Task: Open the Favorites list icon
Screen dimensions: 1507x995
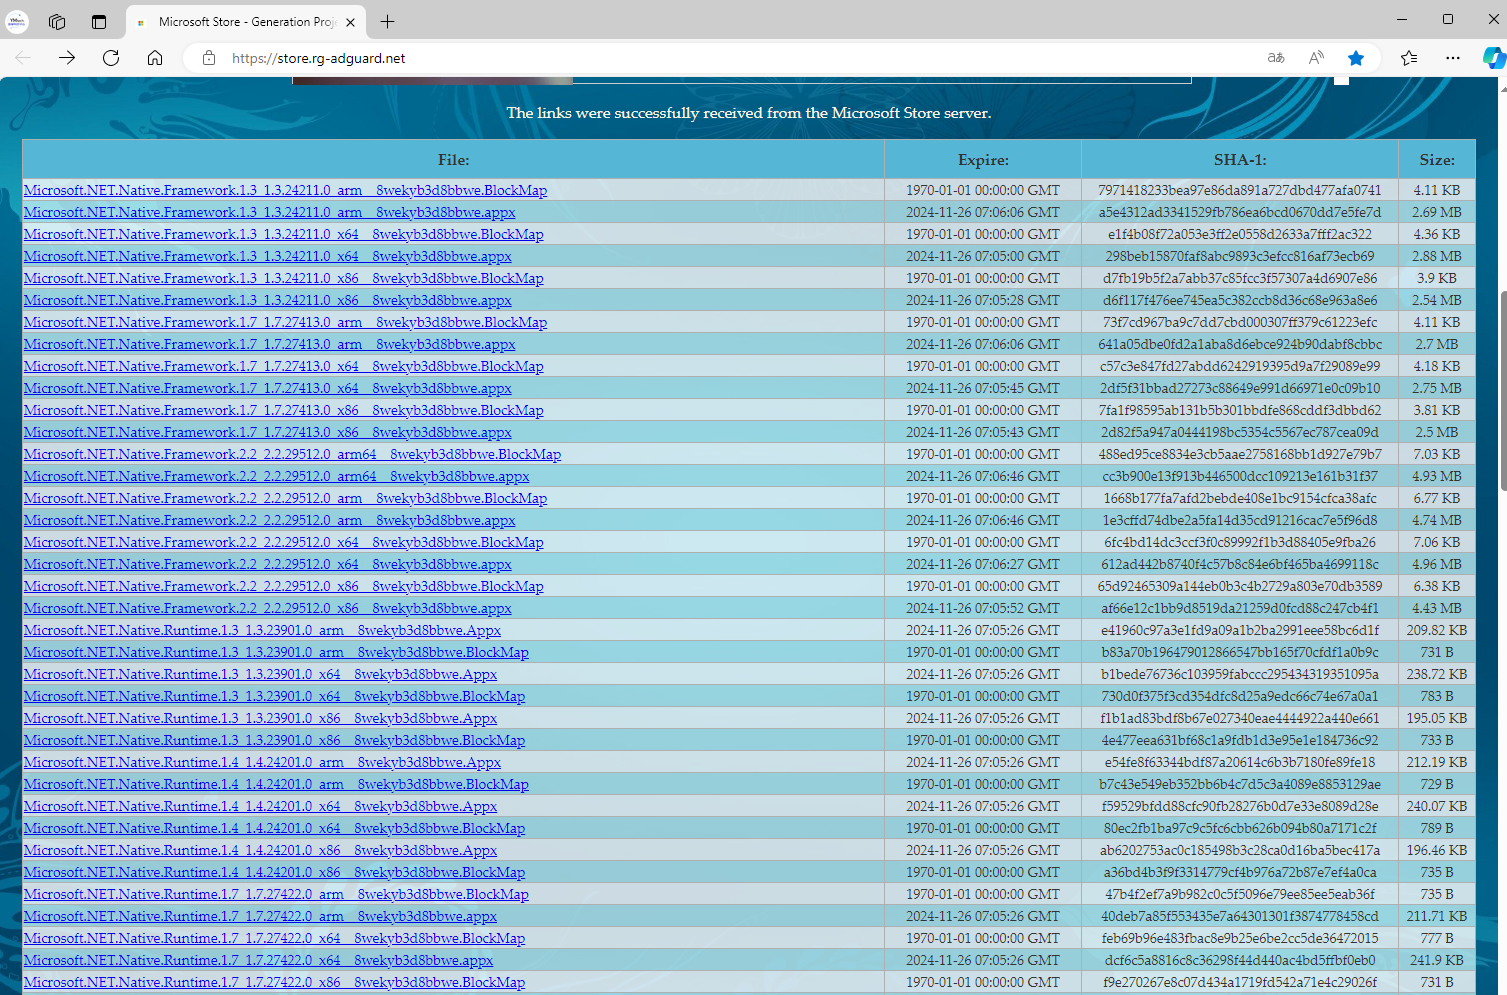Action: (1409, 58)
